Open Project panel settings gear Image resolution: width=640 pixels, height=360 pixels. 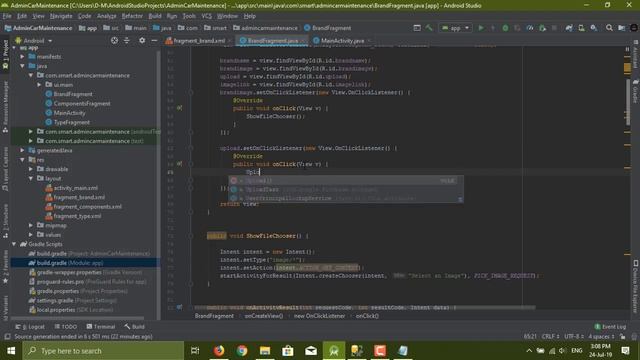tap(142, 40)
